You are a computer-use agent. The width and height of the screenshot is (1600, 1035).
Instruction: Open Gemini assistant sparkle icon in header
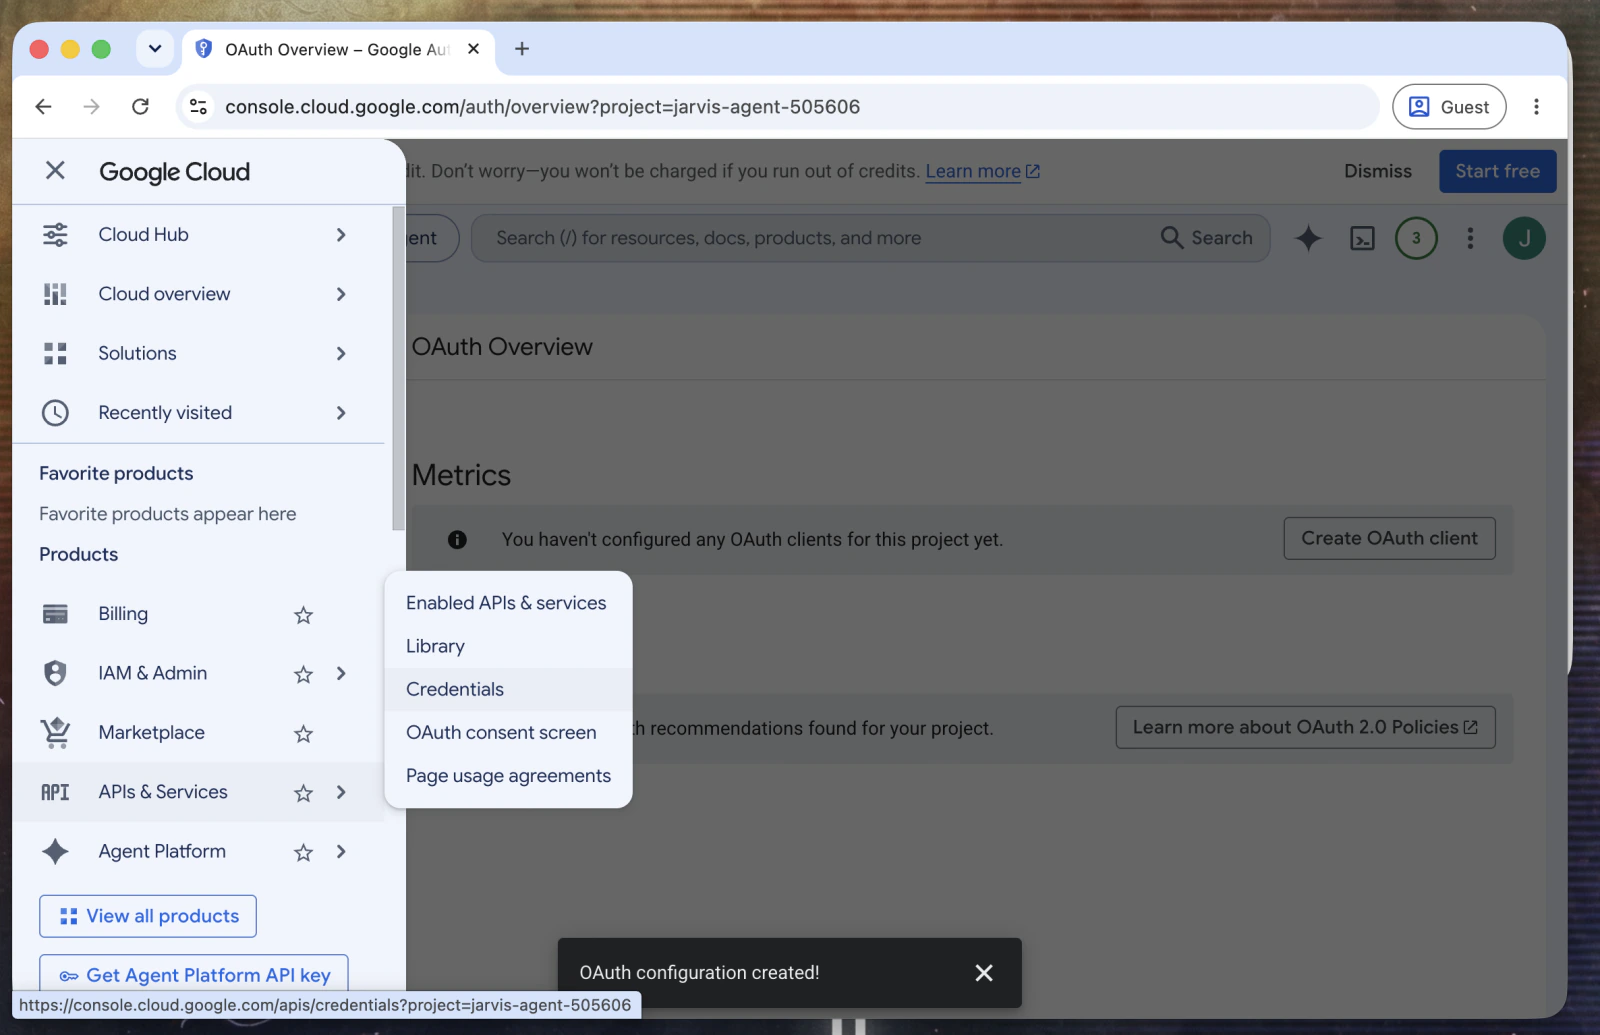[1308, 238]
